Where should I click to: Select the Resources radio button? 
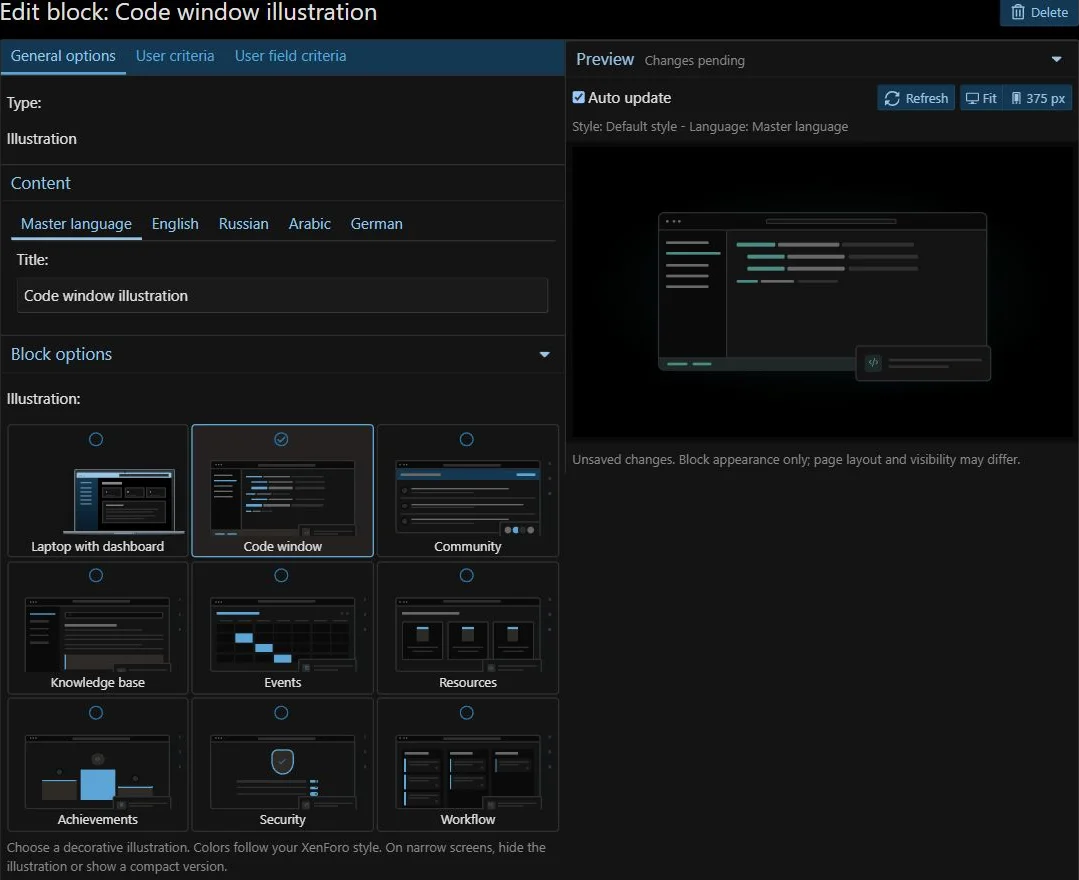(x=467, y=575)
